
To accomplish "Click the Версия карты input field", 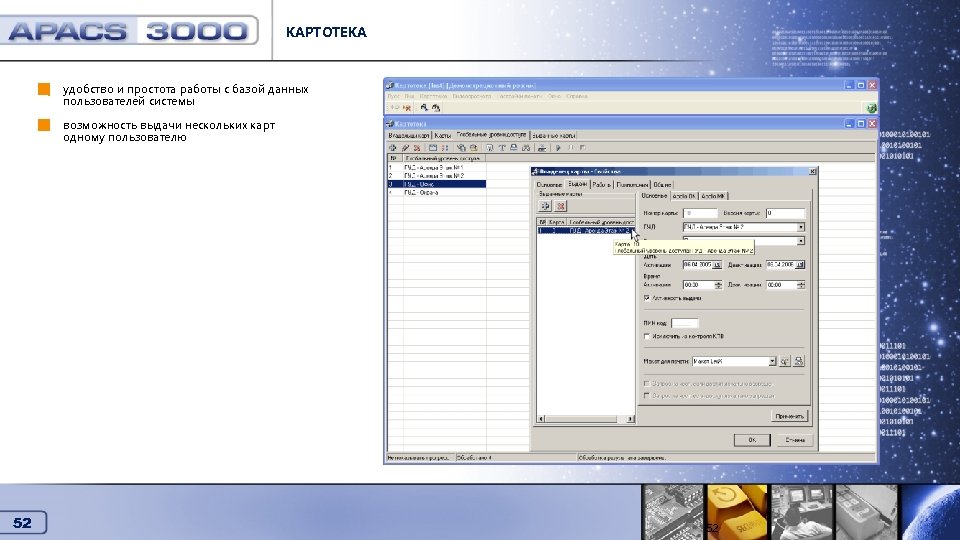I will coord(785,213).
